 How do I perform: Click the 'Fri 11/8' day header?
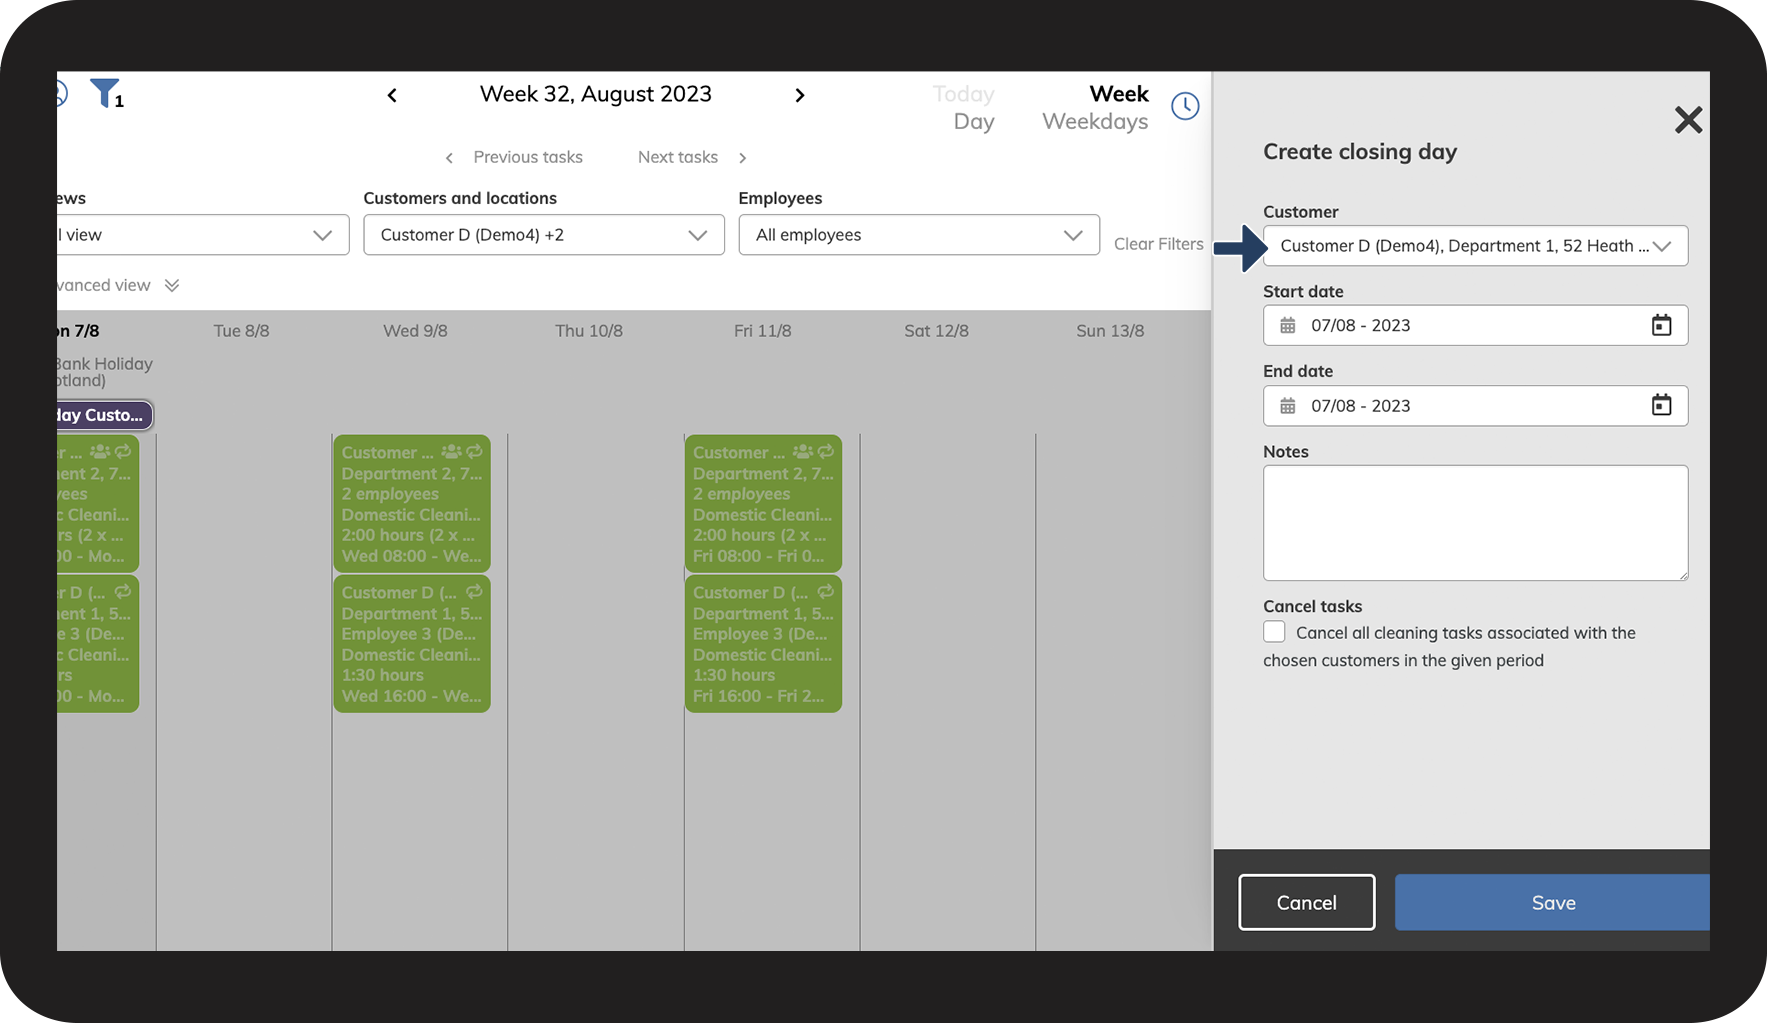coord(763,331)
